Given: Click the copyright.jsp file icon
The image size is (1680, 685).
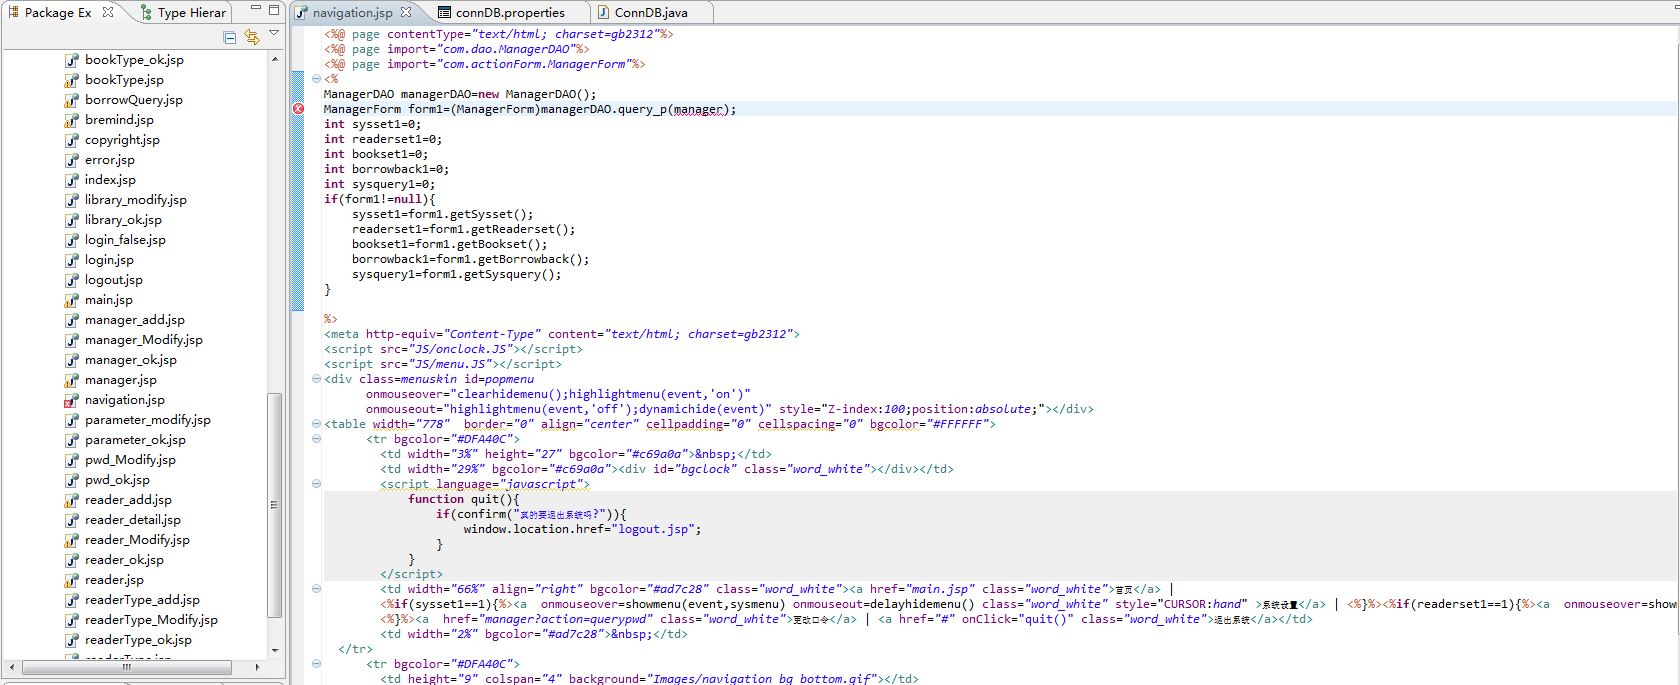Looking at the screenshot, I should pyautogui.click(x=72, y=140).
